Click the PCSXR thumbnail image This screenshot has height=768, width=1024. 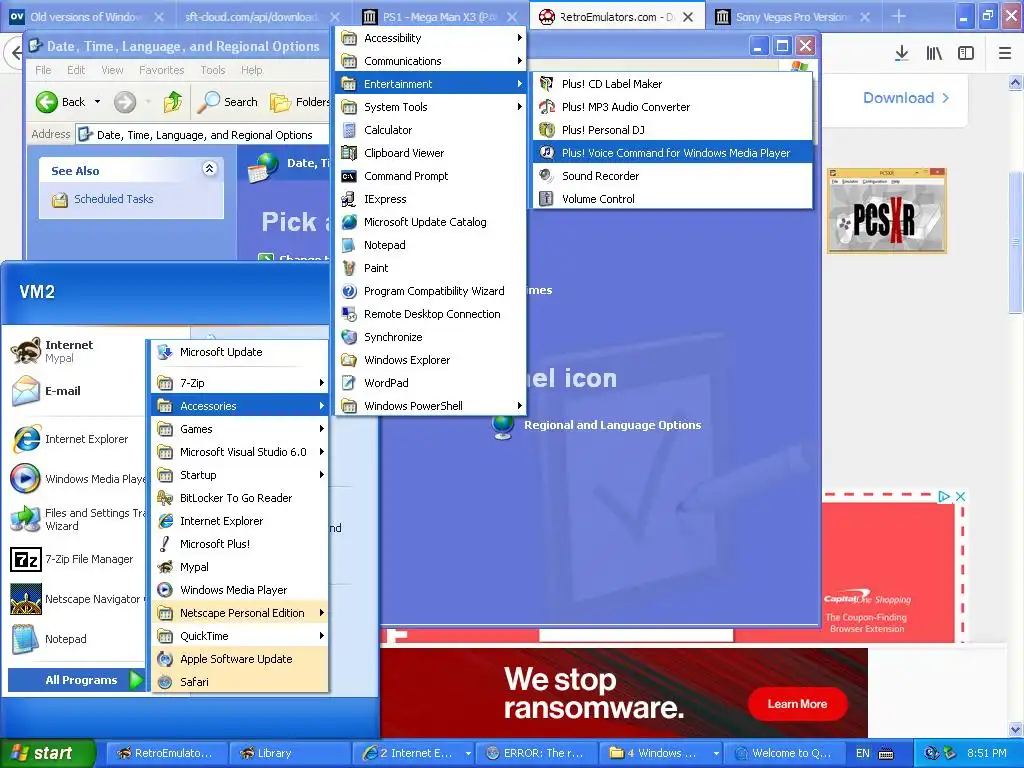pos(886,211)
